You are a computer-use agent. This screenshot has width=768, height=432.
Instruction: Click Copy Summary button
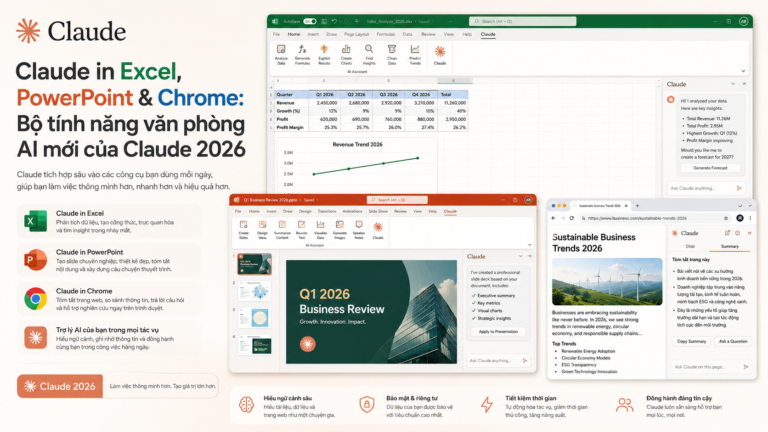click(x=692, y=341)
